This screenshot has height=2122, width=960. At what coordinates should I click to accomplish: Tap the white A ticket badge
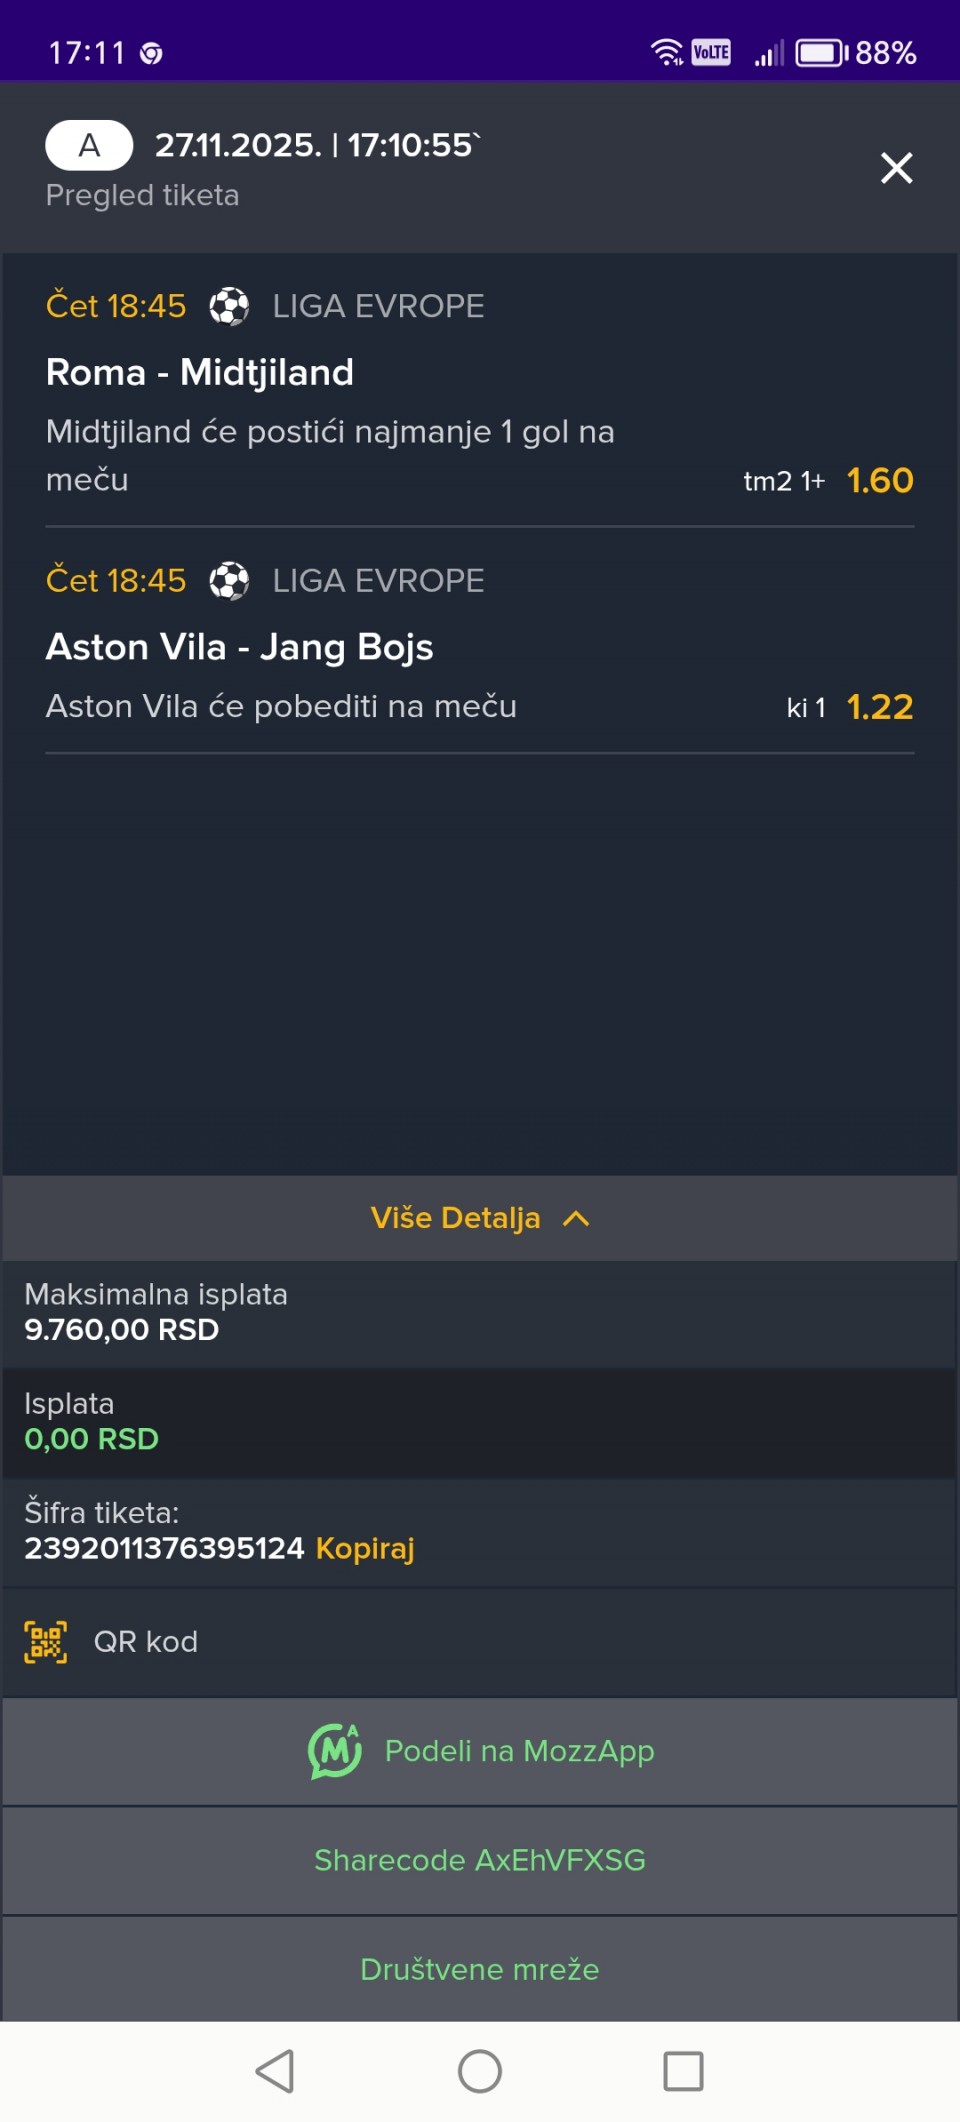tap(89, 146)
